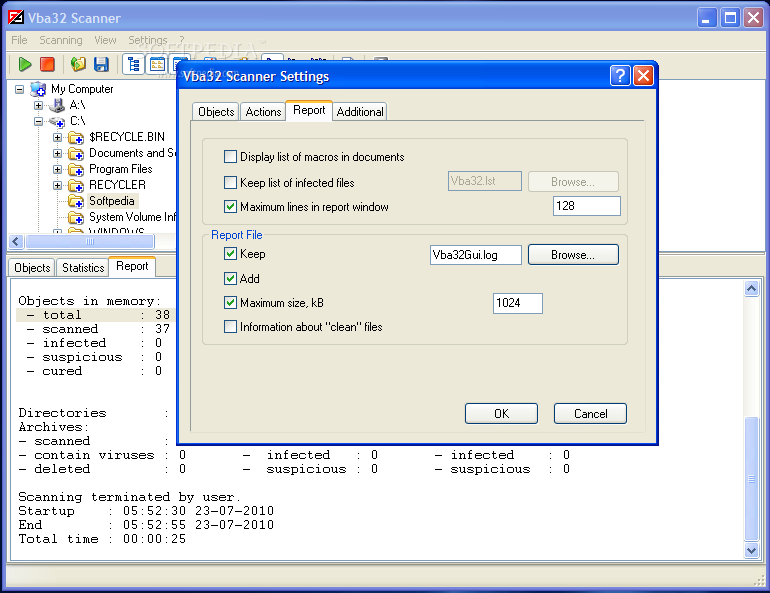The height and width of the screenshot is (593, 770).
Task: Select Report tab in main window lower pane
Action: pyautogui.click(x=132, y=266)
